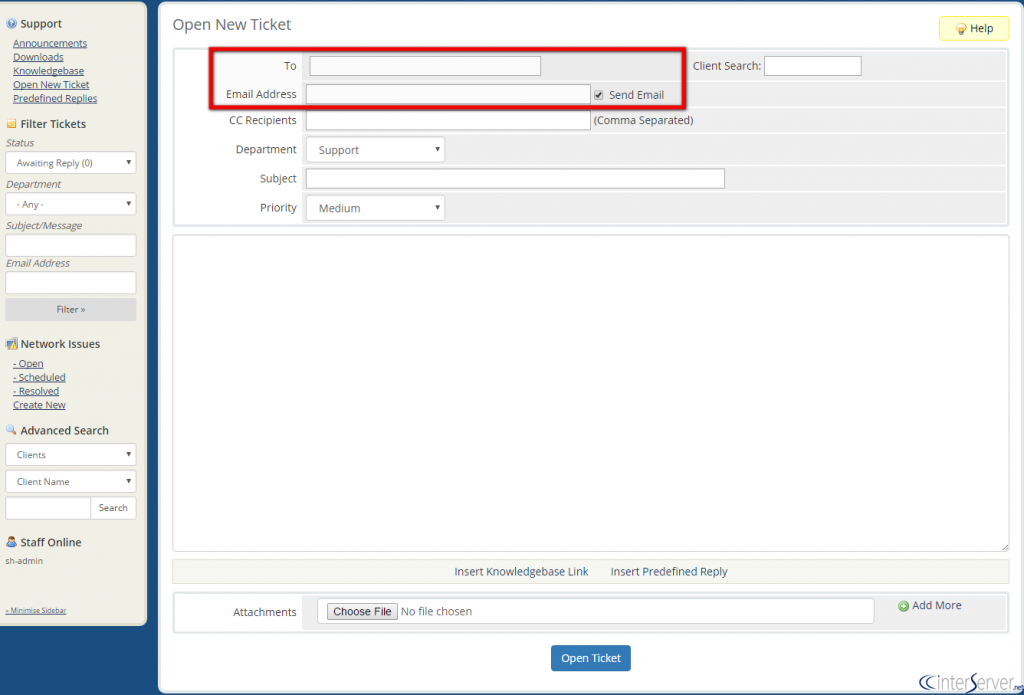Click Insert Predefined Reply
The image size is (1024, 695).
[669, 572]
